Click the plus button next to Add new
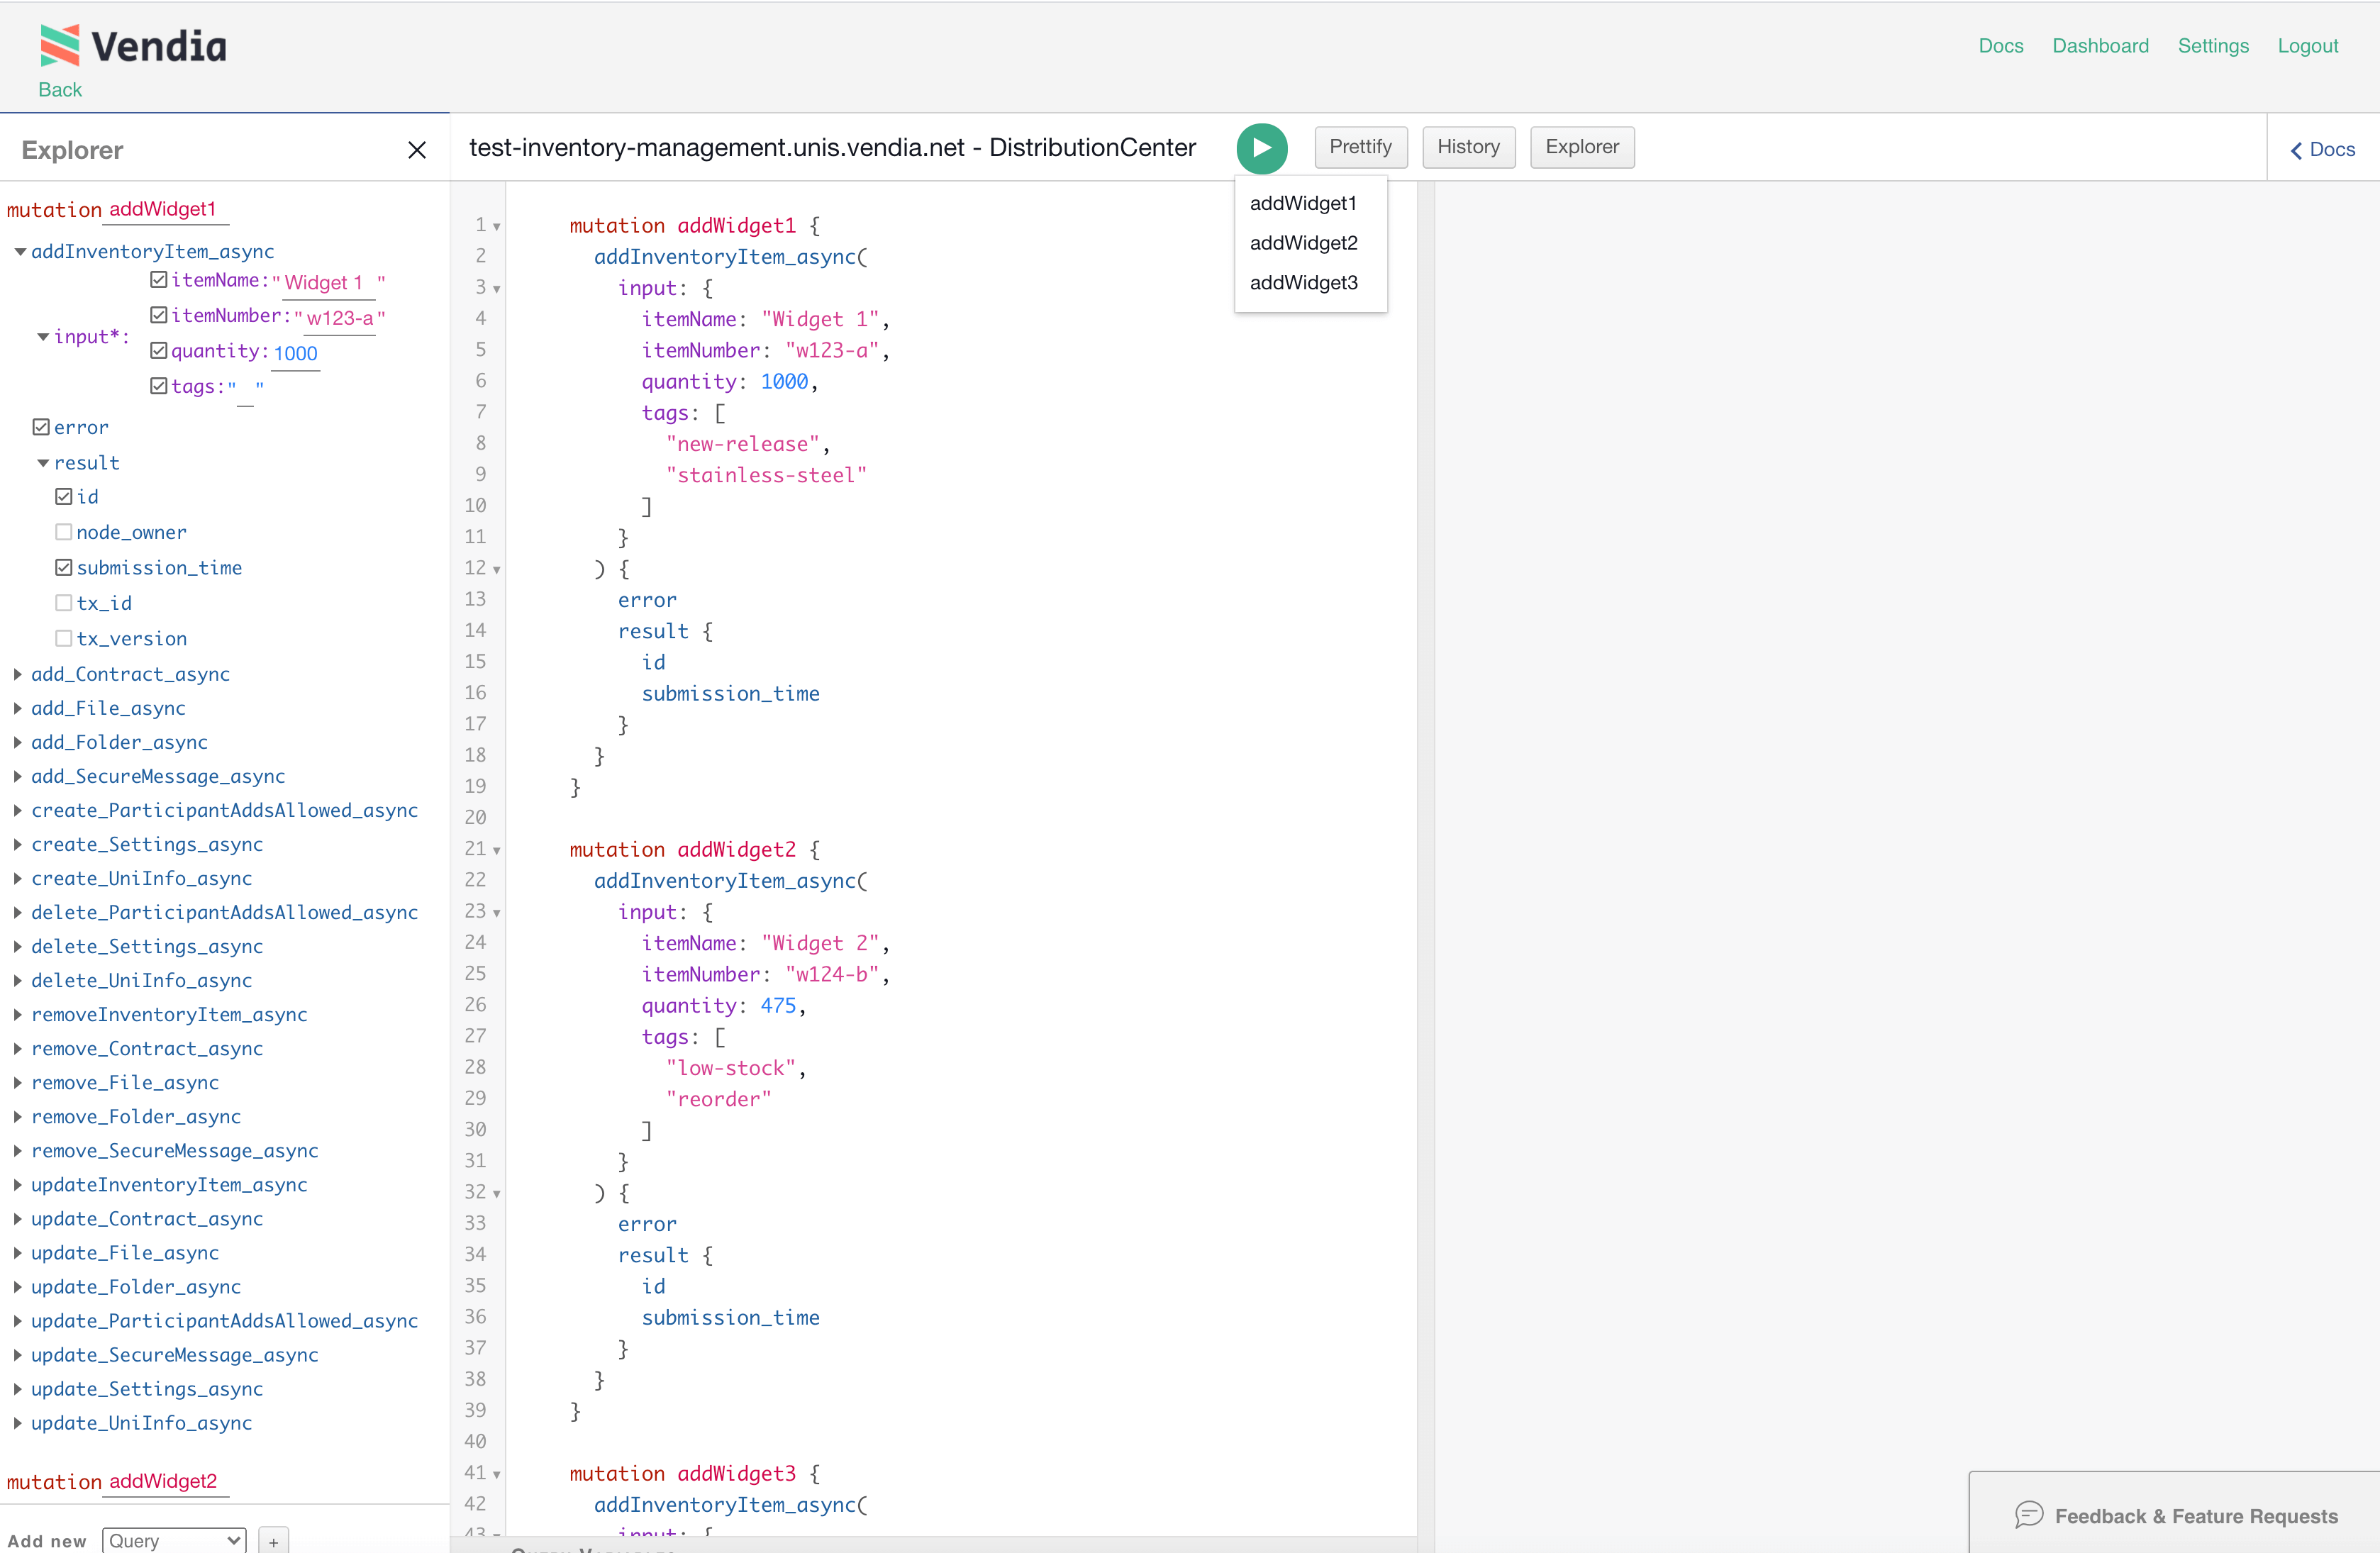 [273, 1540]
